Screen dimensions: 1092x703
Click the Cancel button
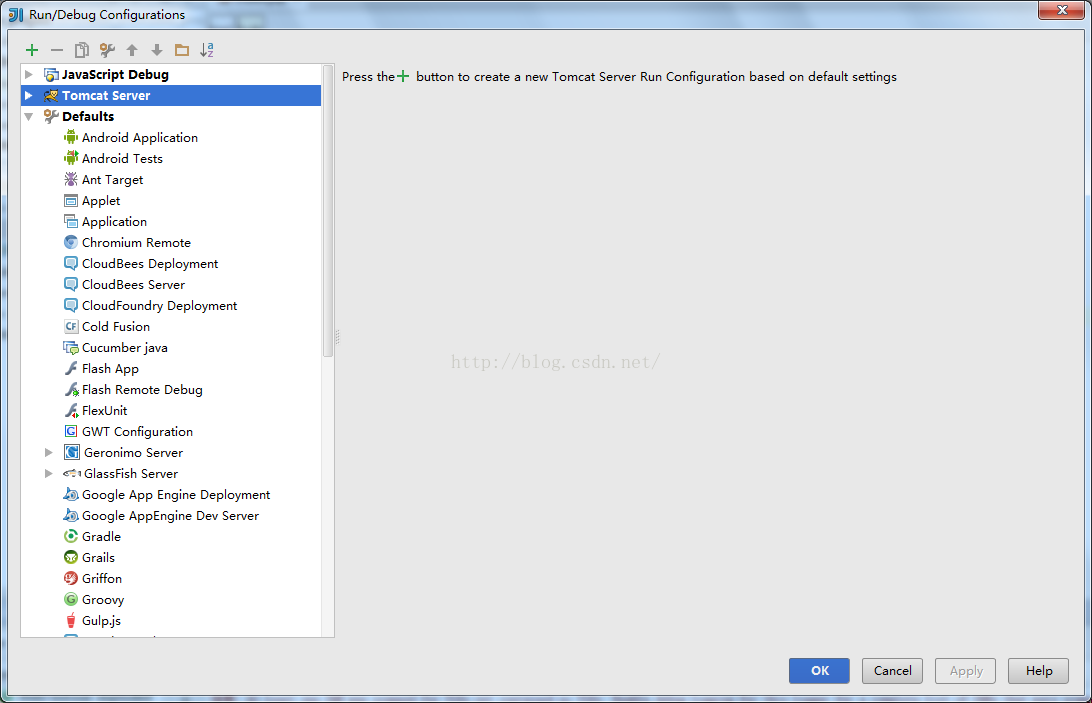pos(892,670)
